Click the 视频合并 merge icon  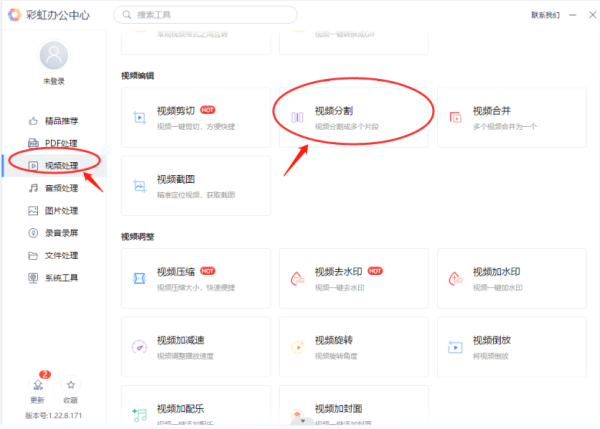[x=455, y=117]
